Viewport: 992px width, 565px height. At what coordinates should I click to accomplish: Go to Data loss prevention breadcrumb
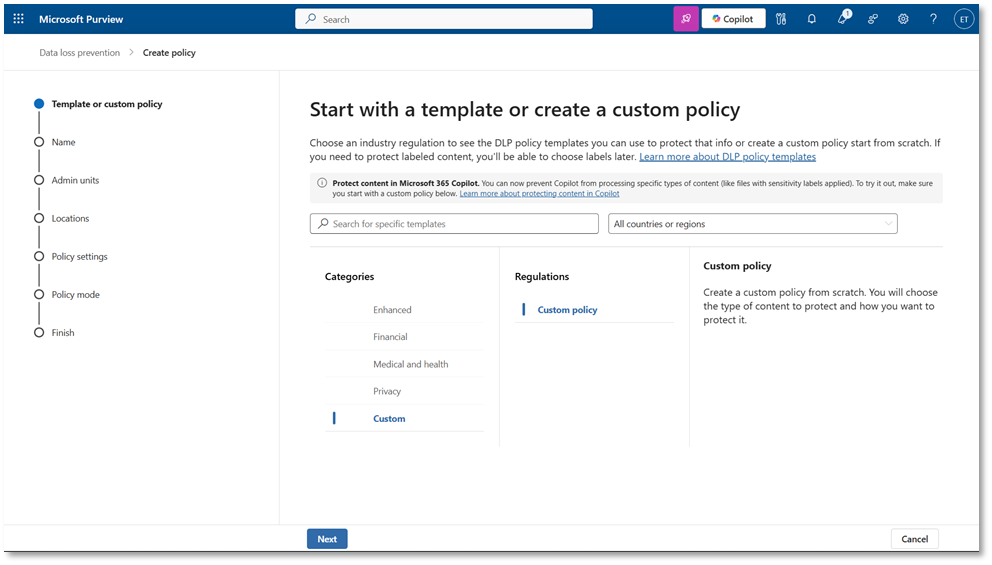click(79, 52)
